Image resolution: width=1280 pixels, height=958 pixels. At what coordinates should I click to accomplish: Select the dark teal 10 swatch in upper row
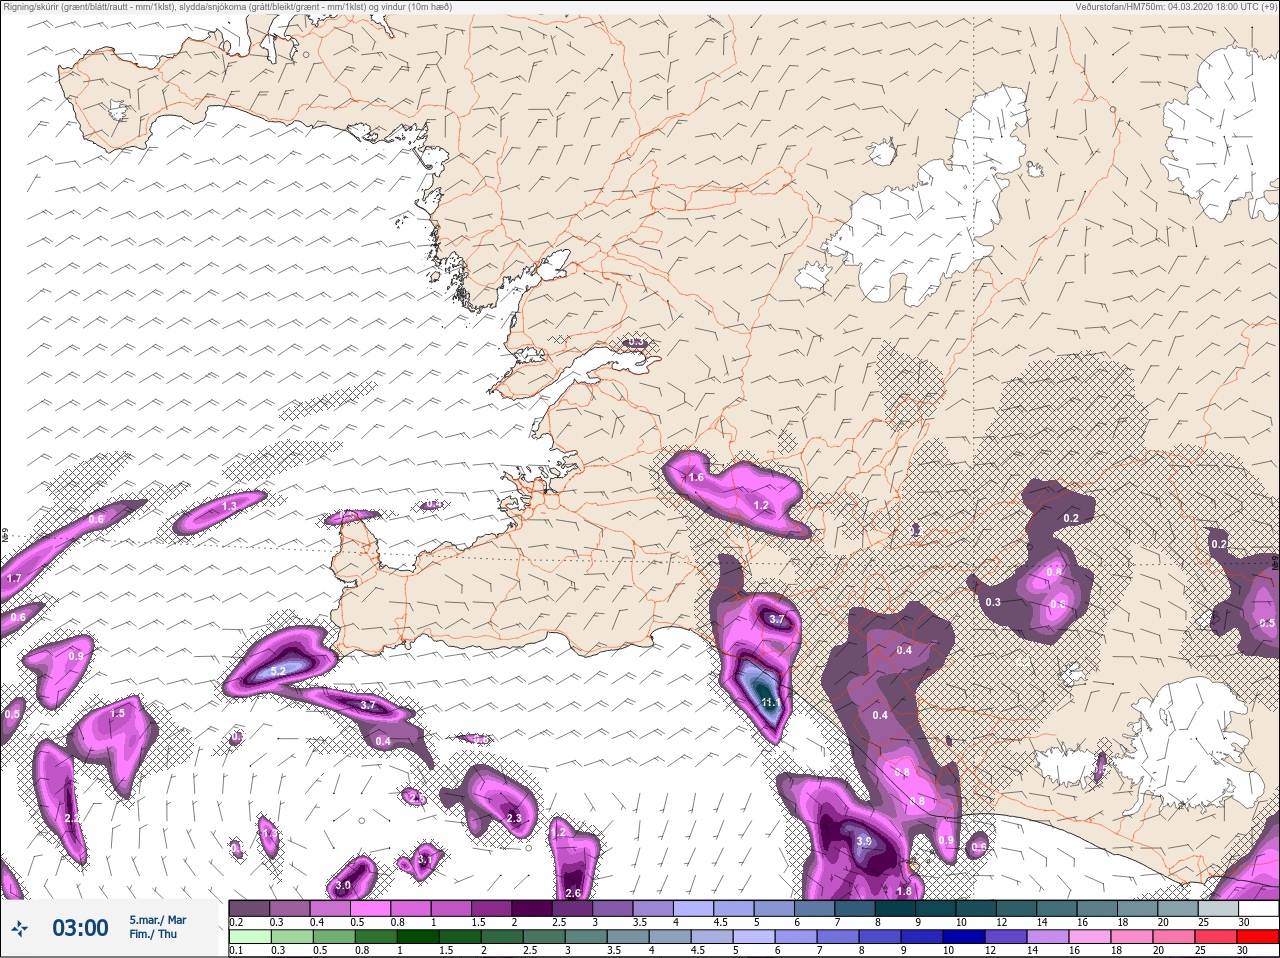tap(976, 908)
